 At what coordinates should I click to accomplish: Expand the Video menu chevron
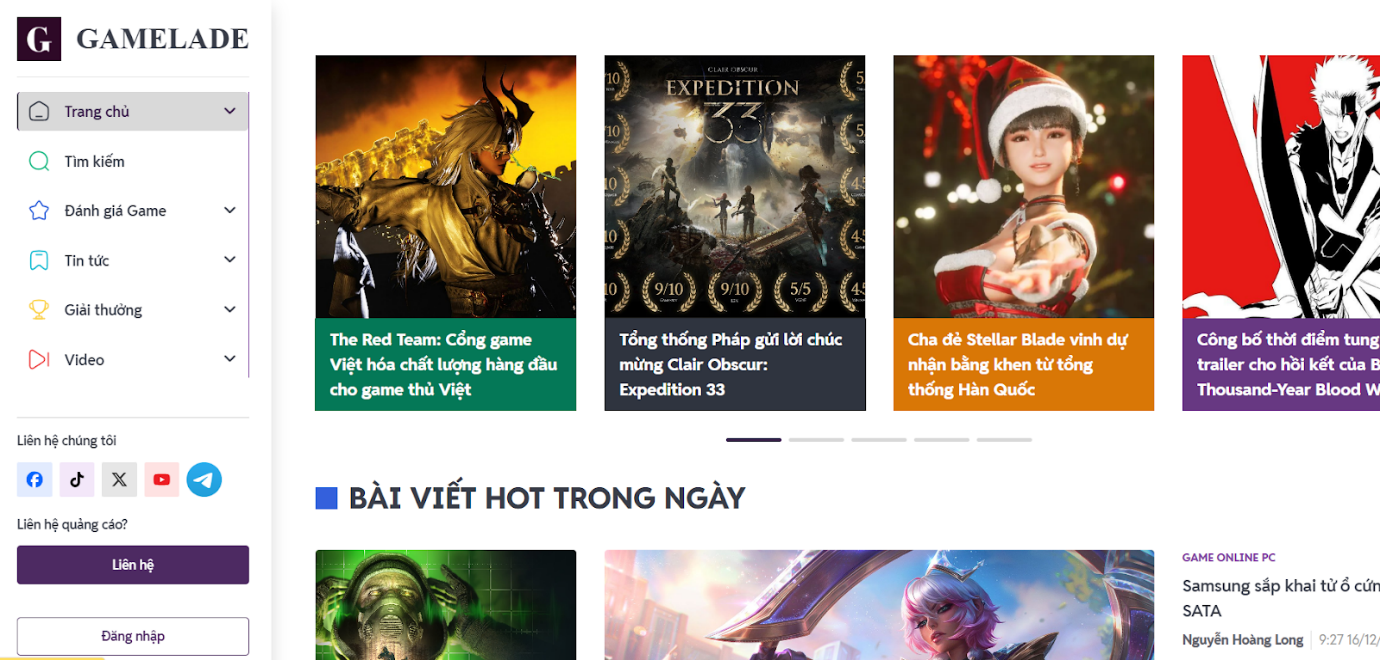pyautogui.click(x=230, y=359)
